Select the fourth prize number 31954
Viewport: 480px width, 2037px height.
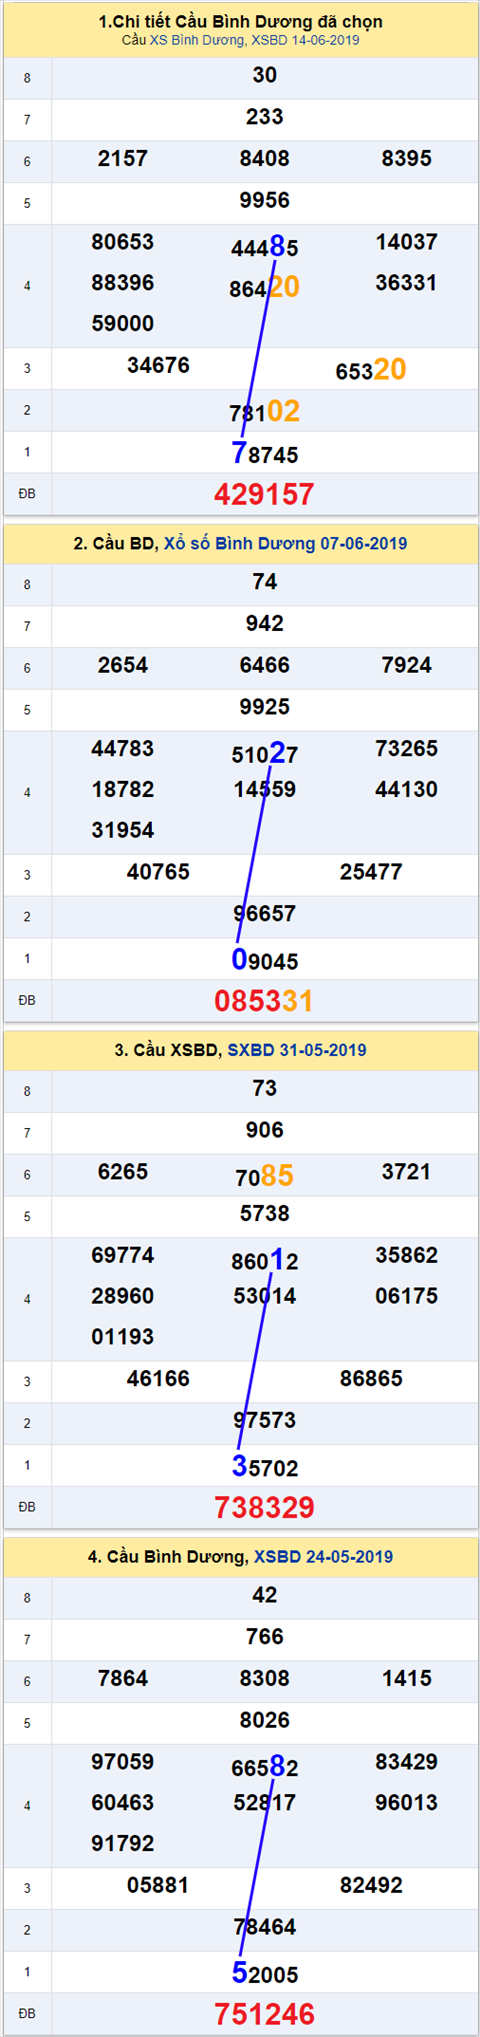click(x=123, y=830)
